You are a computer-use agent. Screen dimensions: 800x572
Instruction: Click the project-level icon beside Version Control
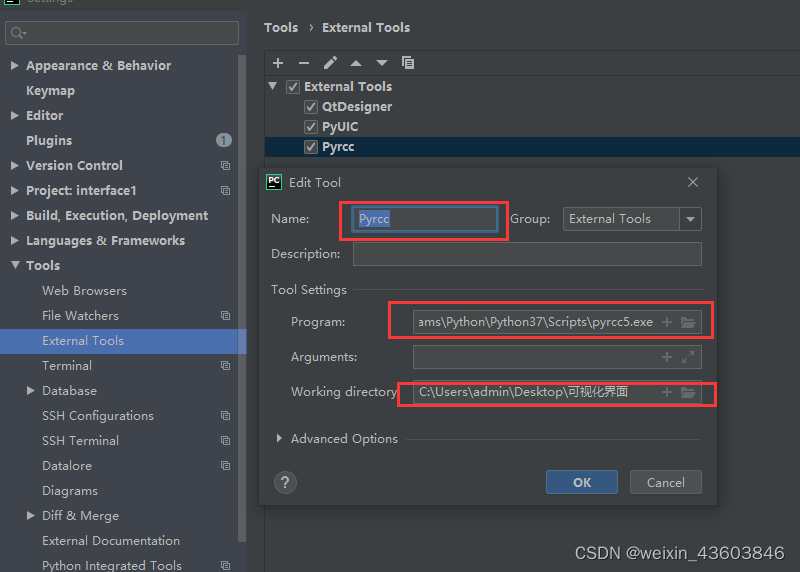click(226, 165)
